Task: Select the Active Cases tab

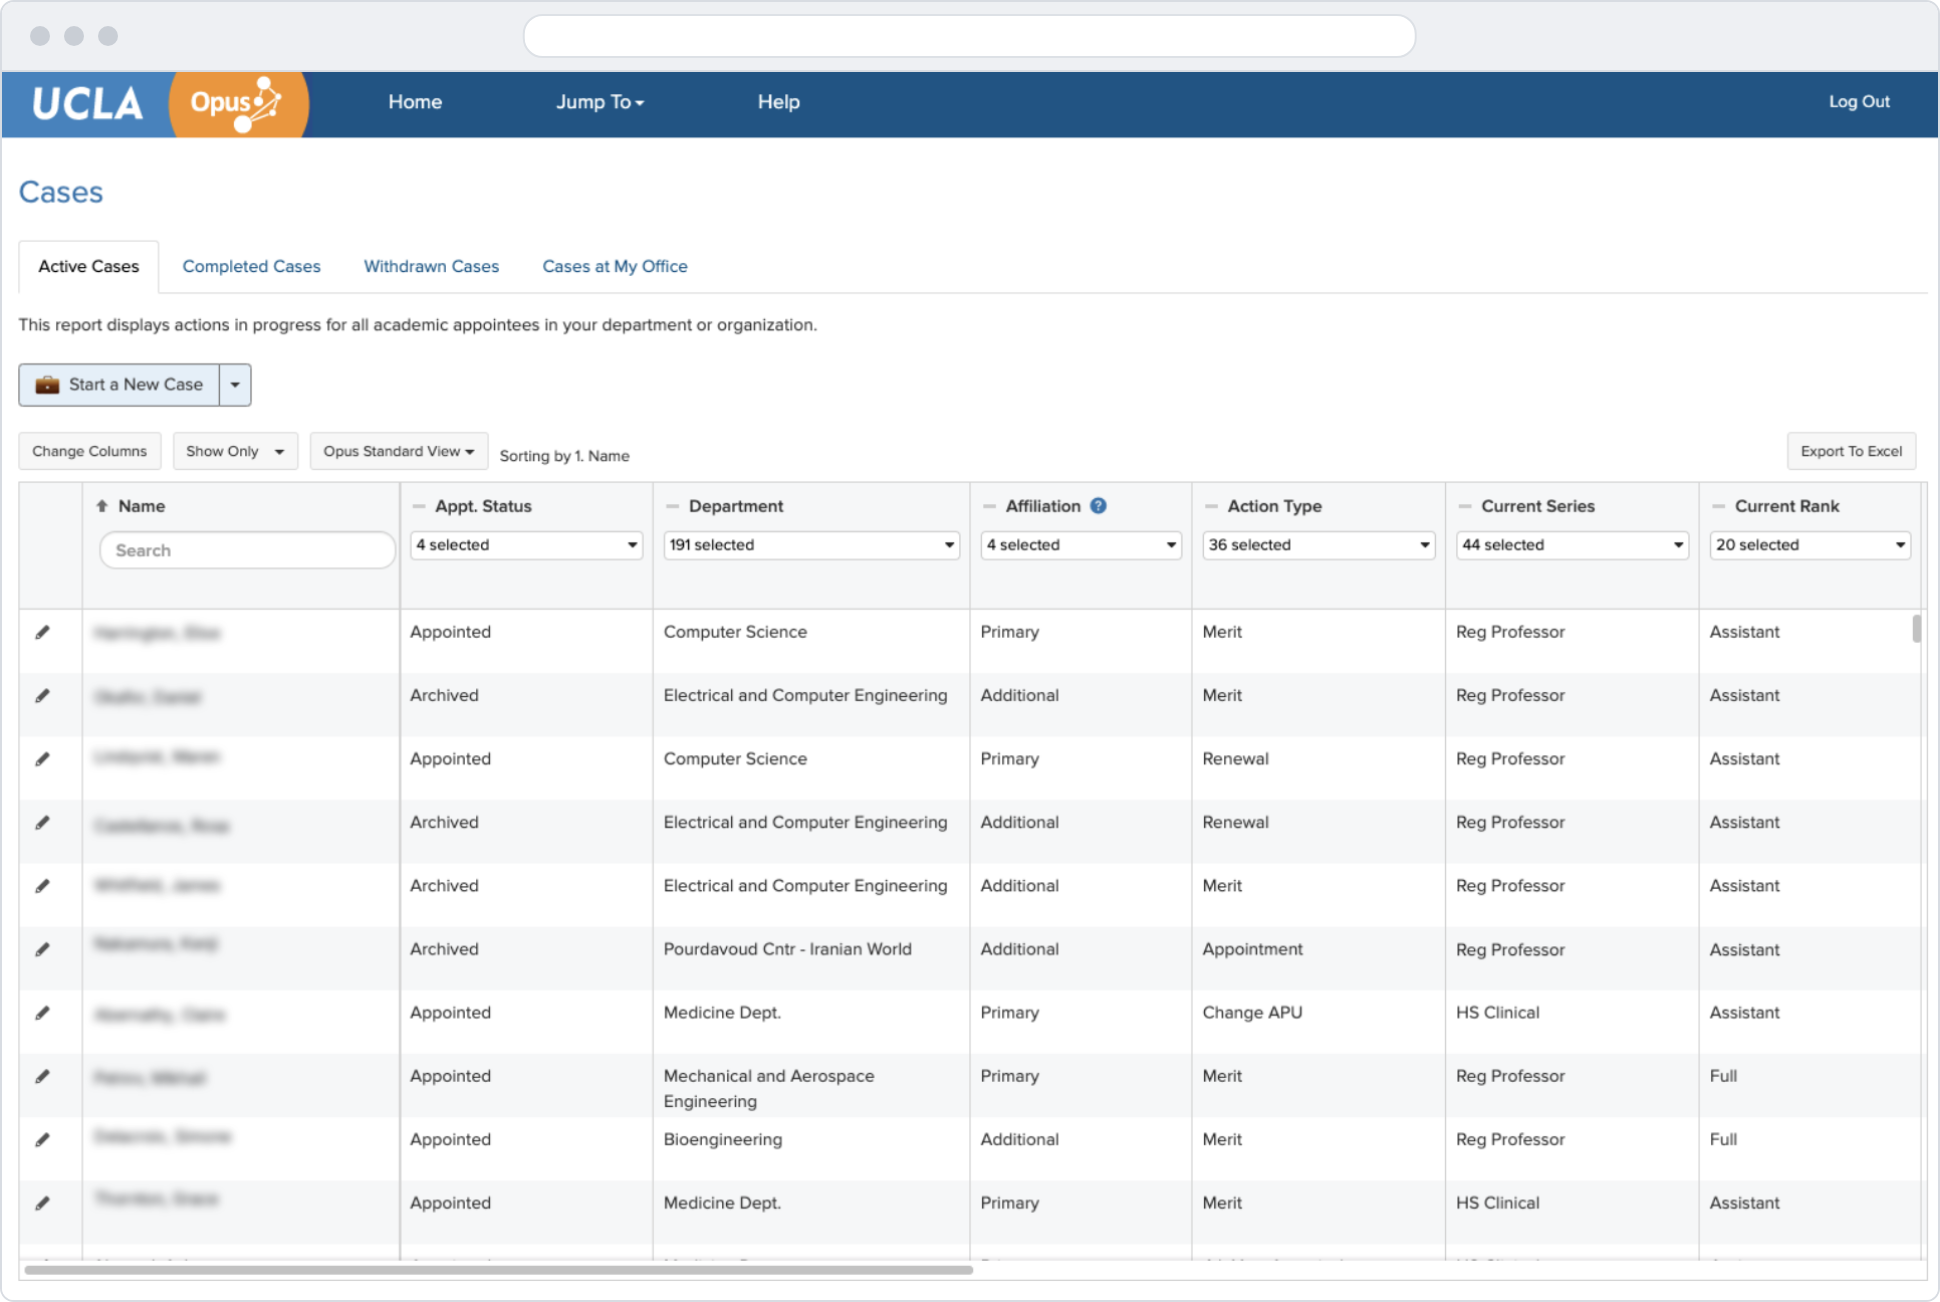Action: point(88,266)
